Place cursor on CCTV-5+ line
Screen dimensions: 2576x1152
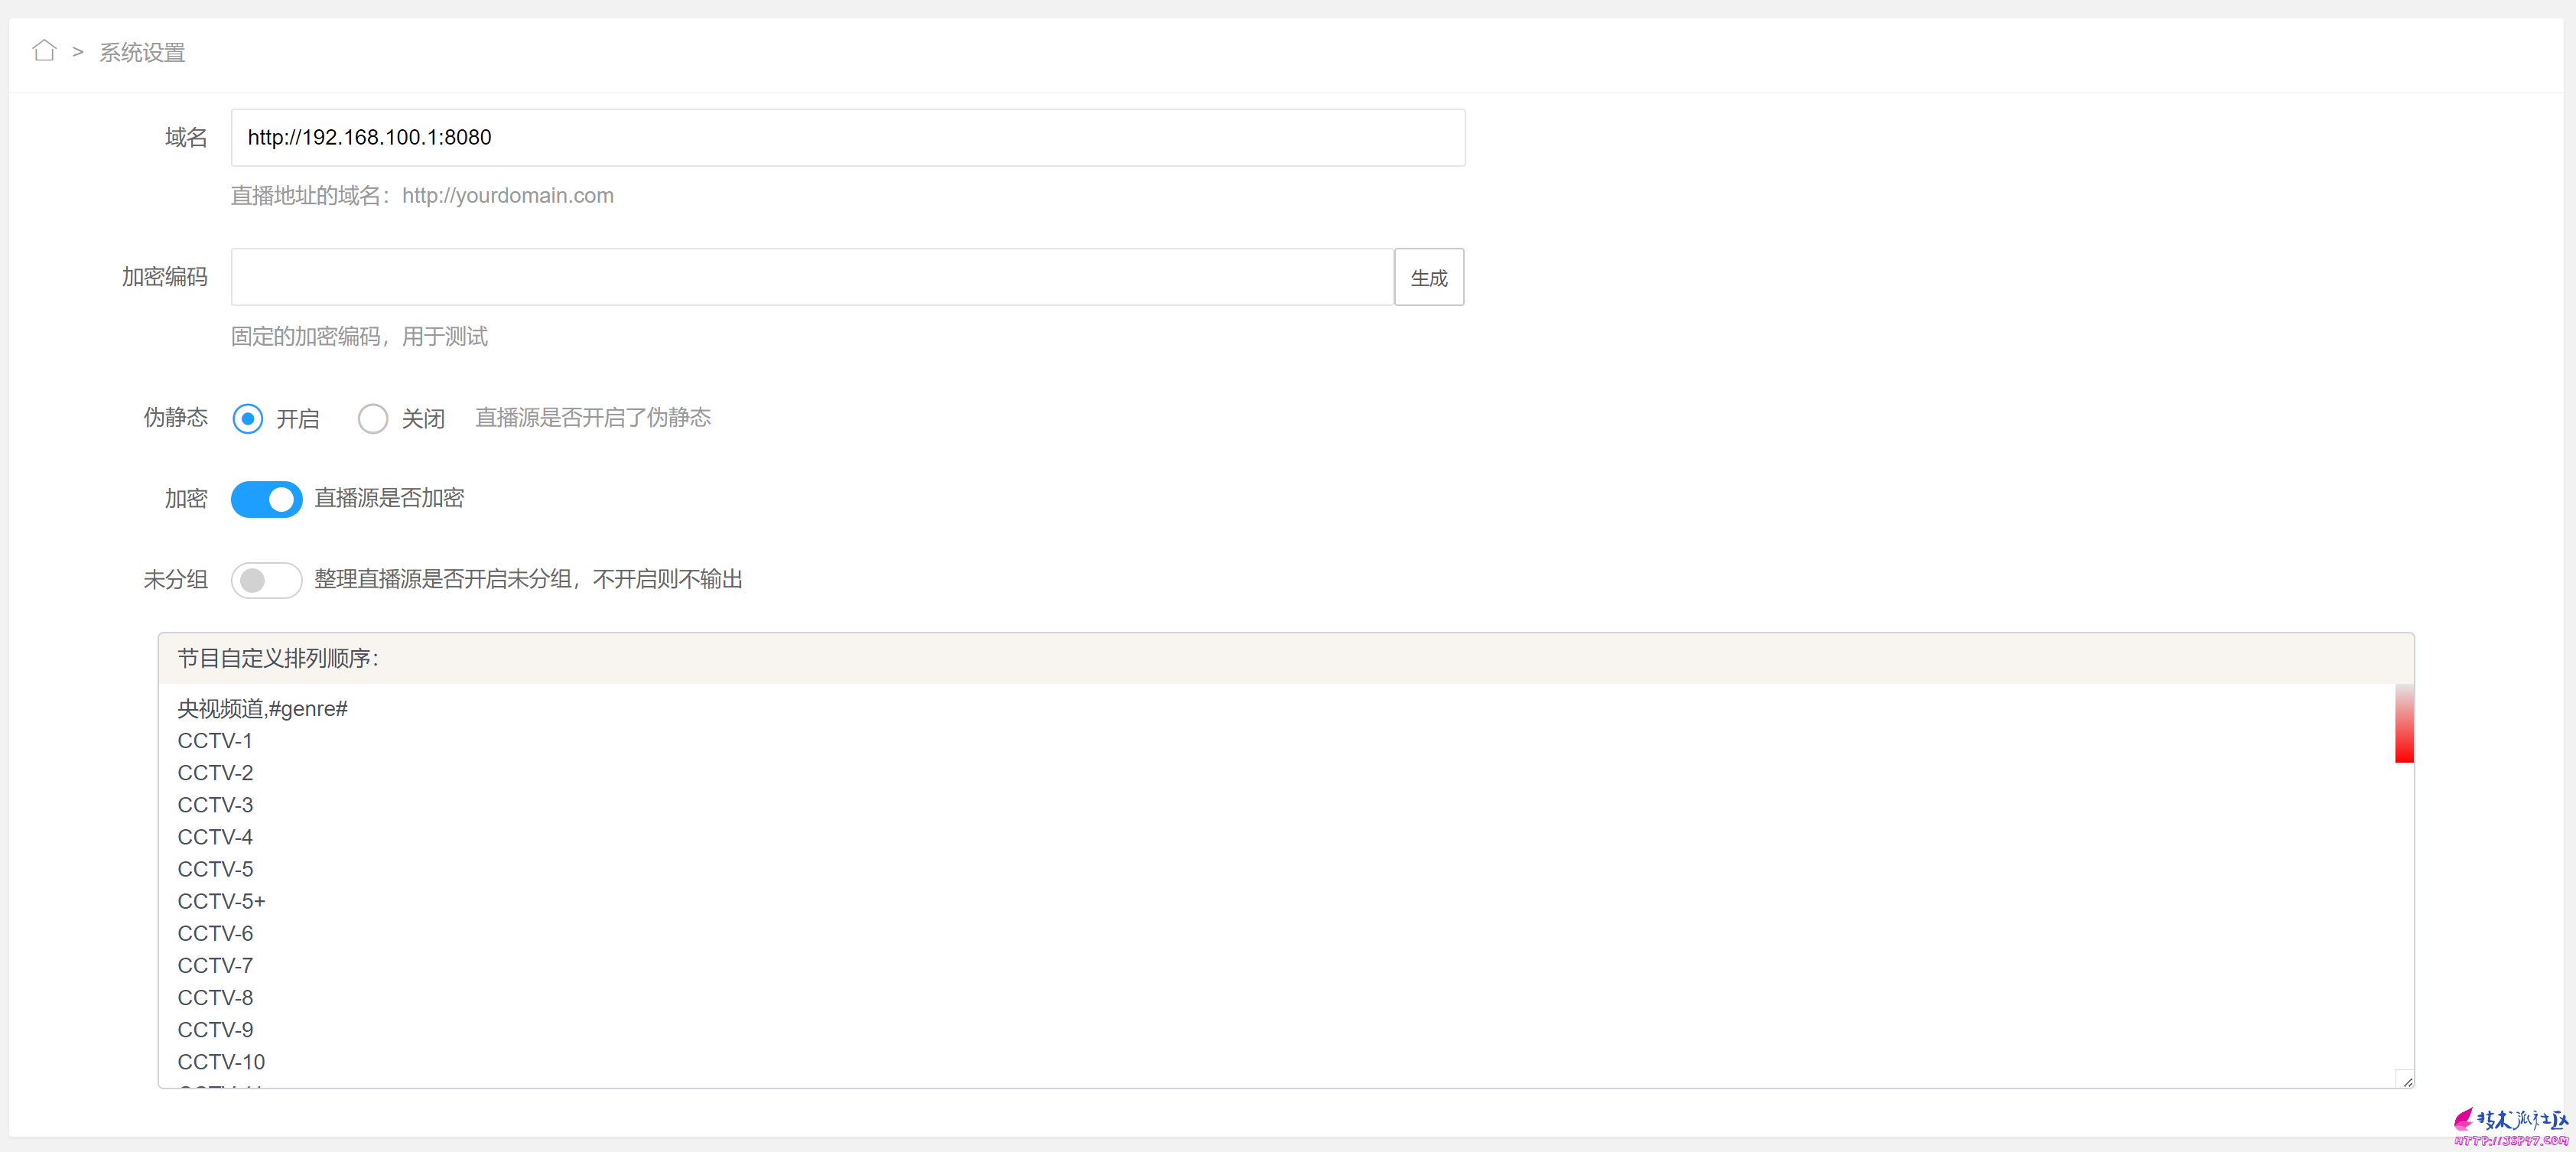point(221,902)
